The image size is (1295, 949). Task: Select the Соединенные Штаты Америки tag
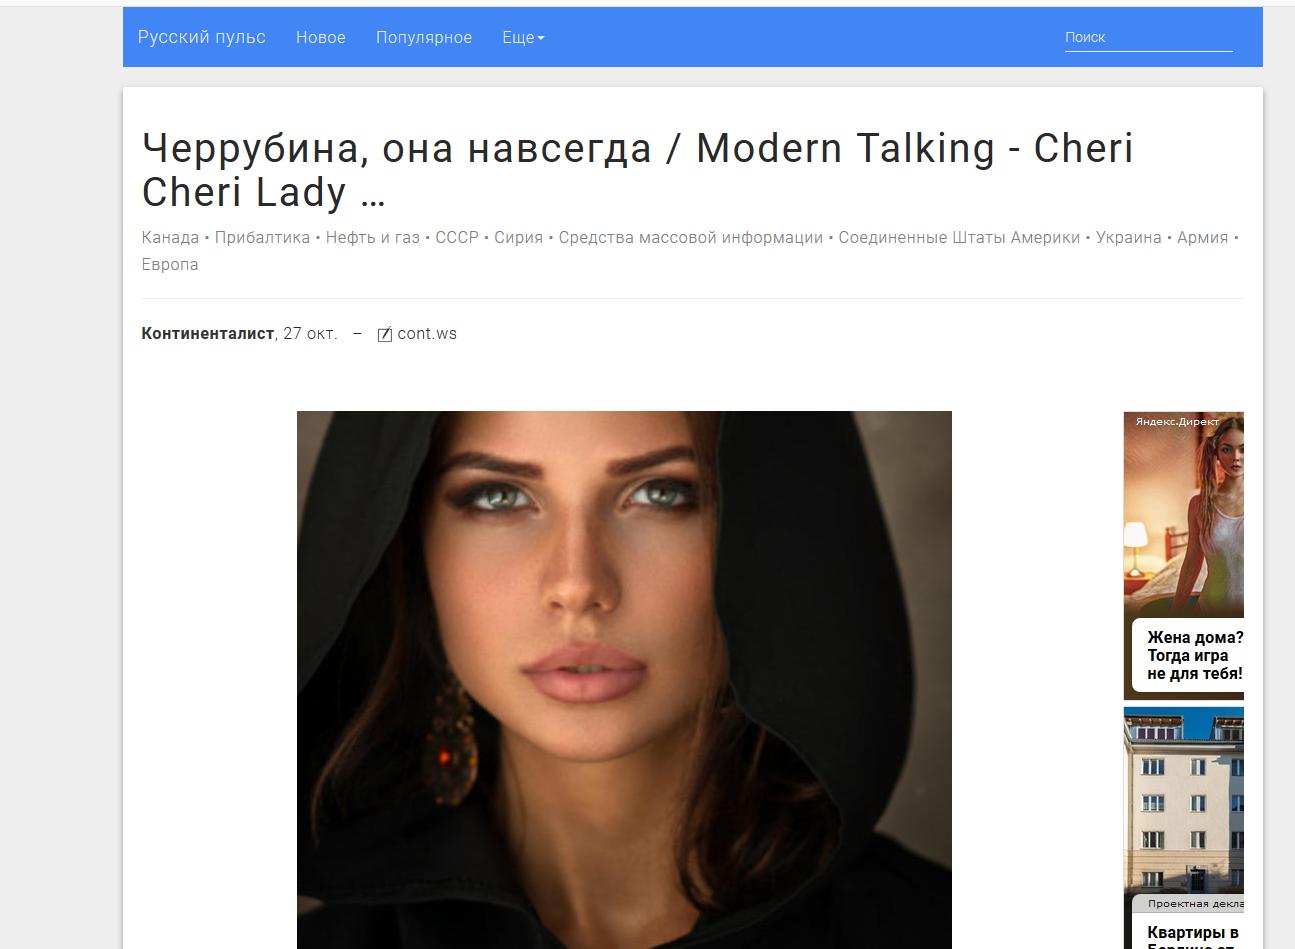tap(959, 237)
